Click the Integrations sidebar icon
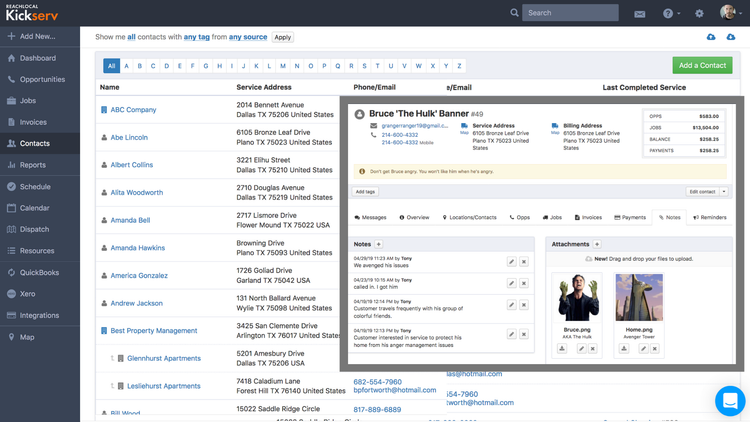Viewport: 750px width, 422px height. [11, 315]
